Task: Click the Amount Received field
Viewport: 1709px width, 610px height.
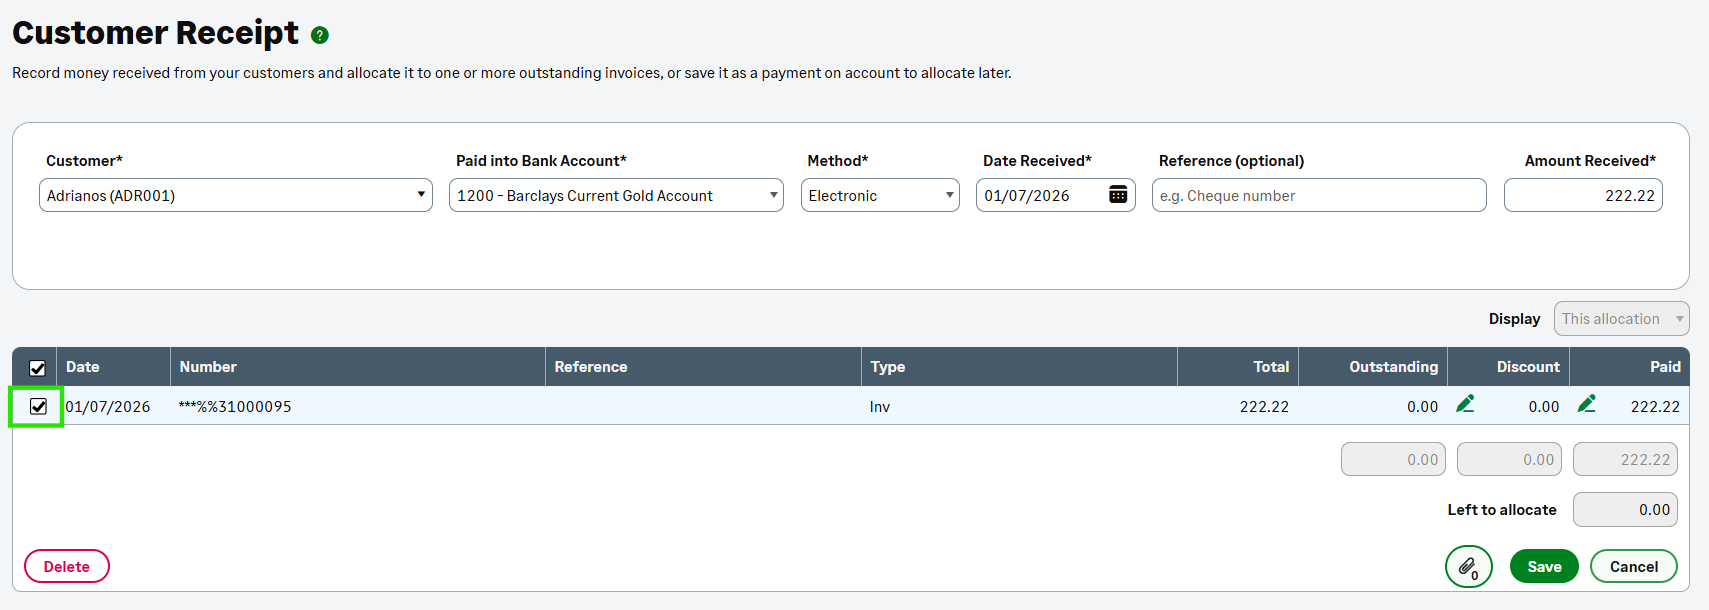Action: [x=1583, y=195]
